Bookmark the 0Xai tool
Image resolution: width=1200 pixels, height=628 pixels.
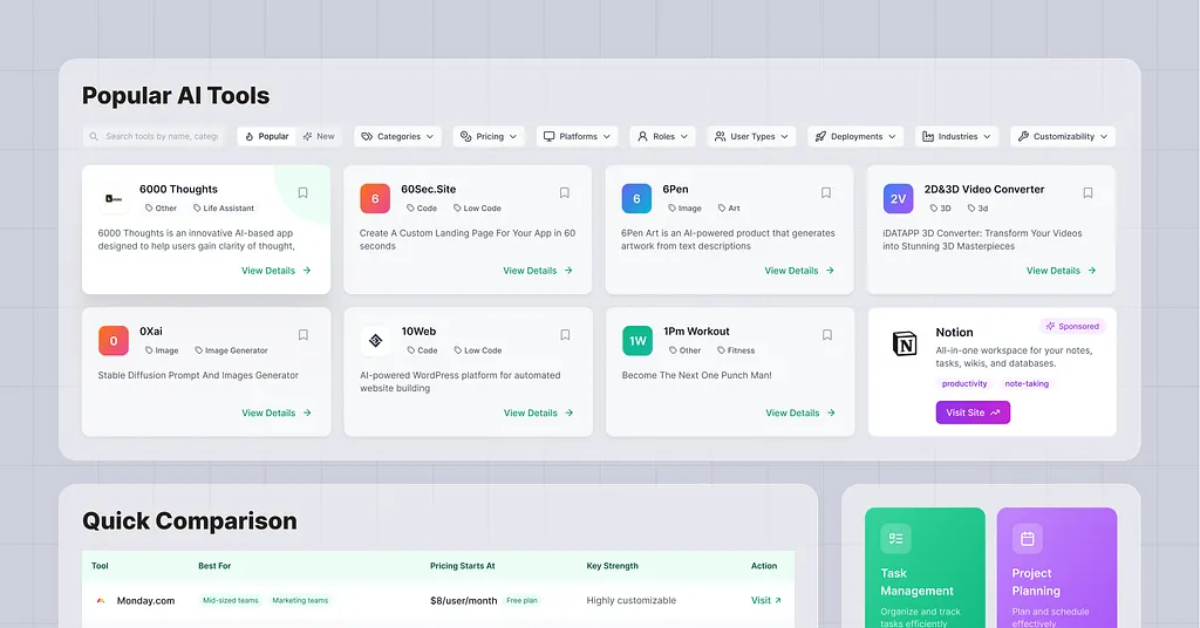click(x=303, y=335)
